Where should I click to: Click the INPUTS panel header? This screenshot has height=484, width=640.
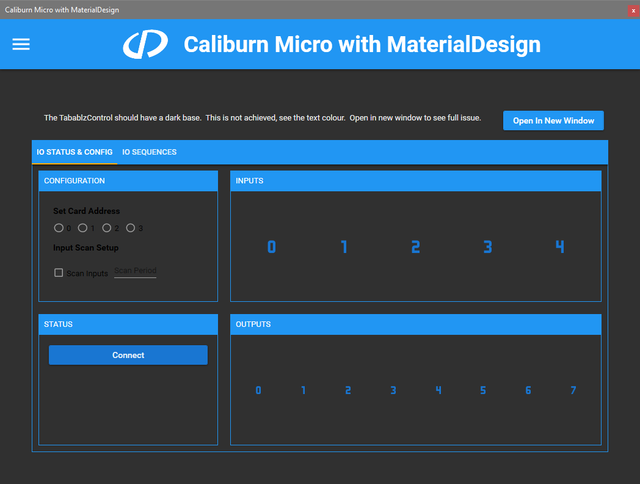pyautogui.click(x=416, y=181)
